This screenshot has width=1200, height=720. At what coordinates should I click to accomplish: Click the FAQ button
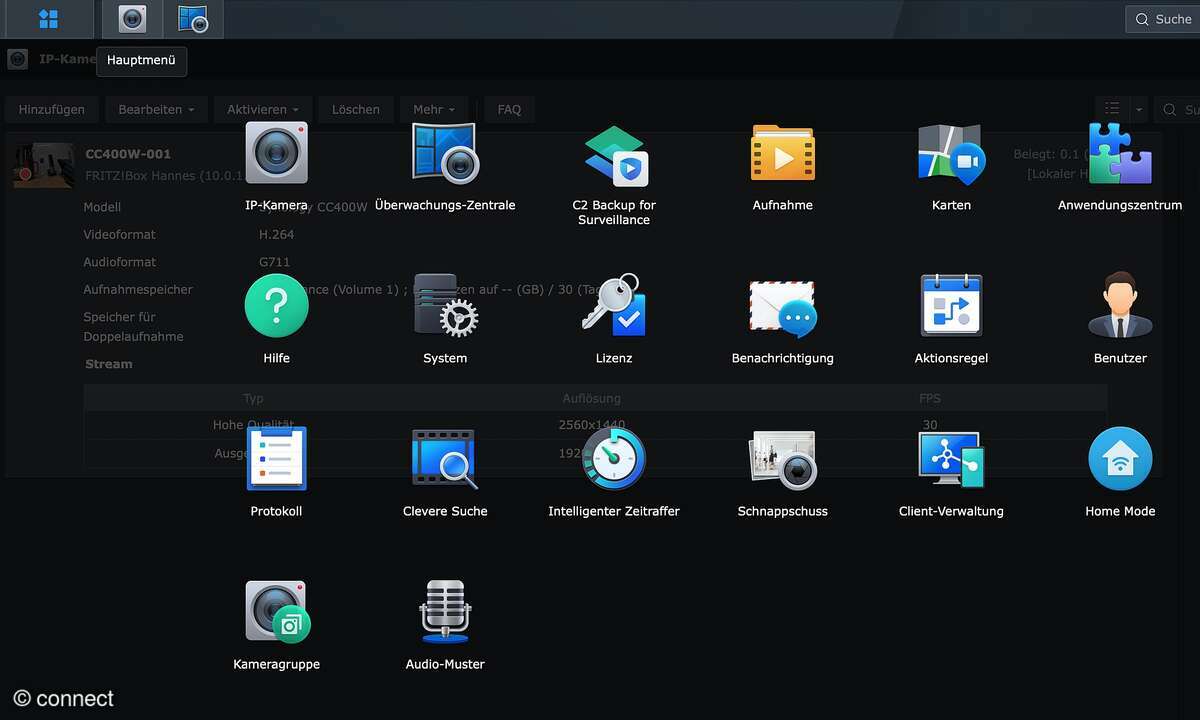tap(509, 109)
